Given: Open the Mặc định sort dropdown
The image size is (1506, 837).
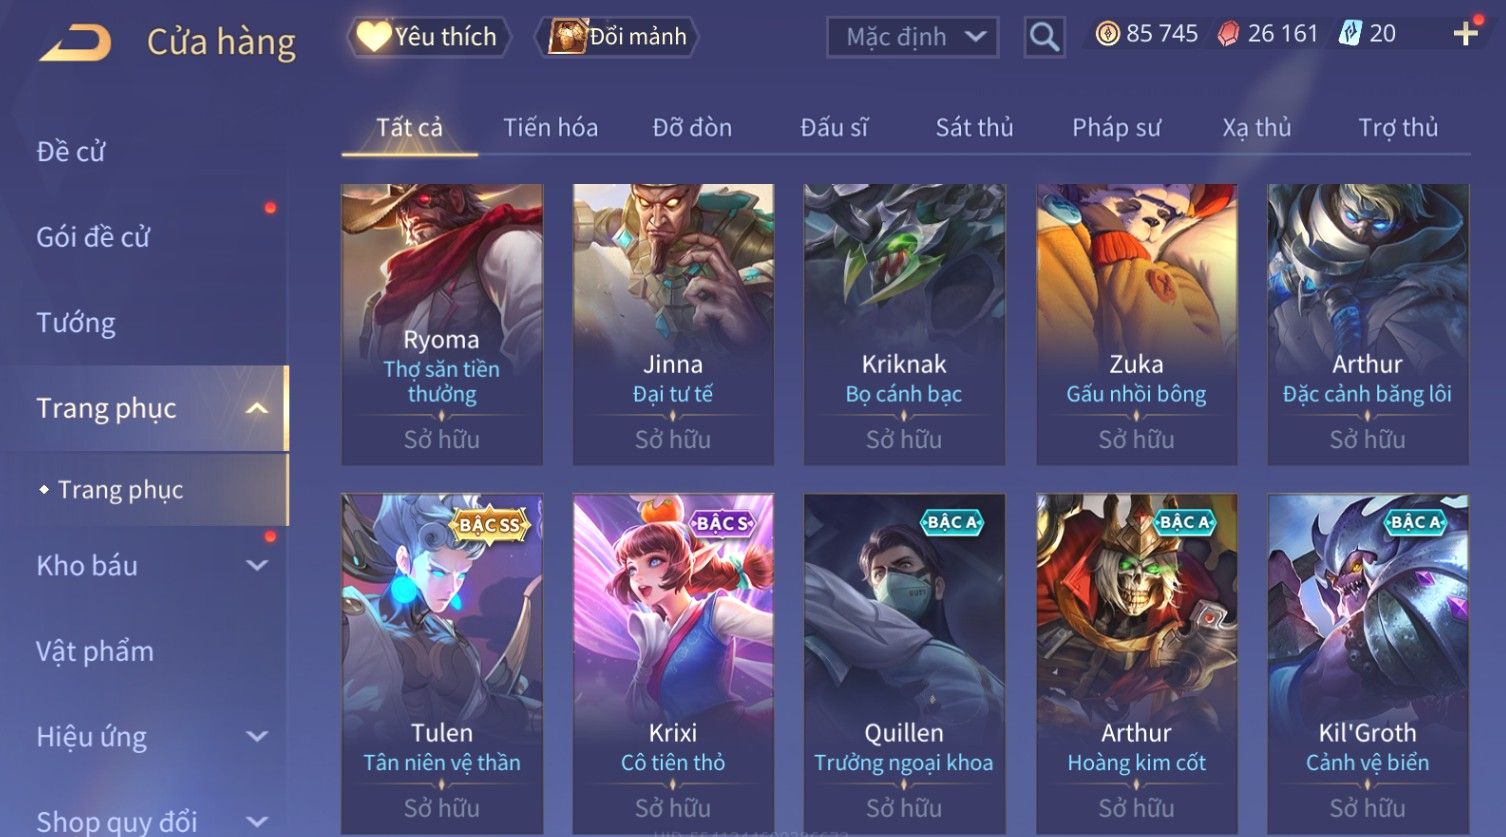Looking at the screenshot, I should click(x=912, y=37).
